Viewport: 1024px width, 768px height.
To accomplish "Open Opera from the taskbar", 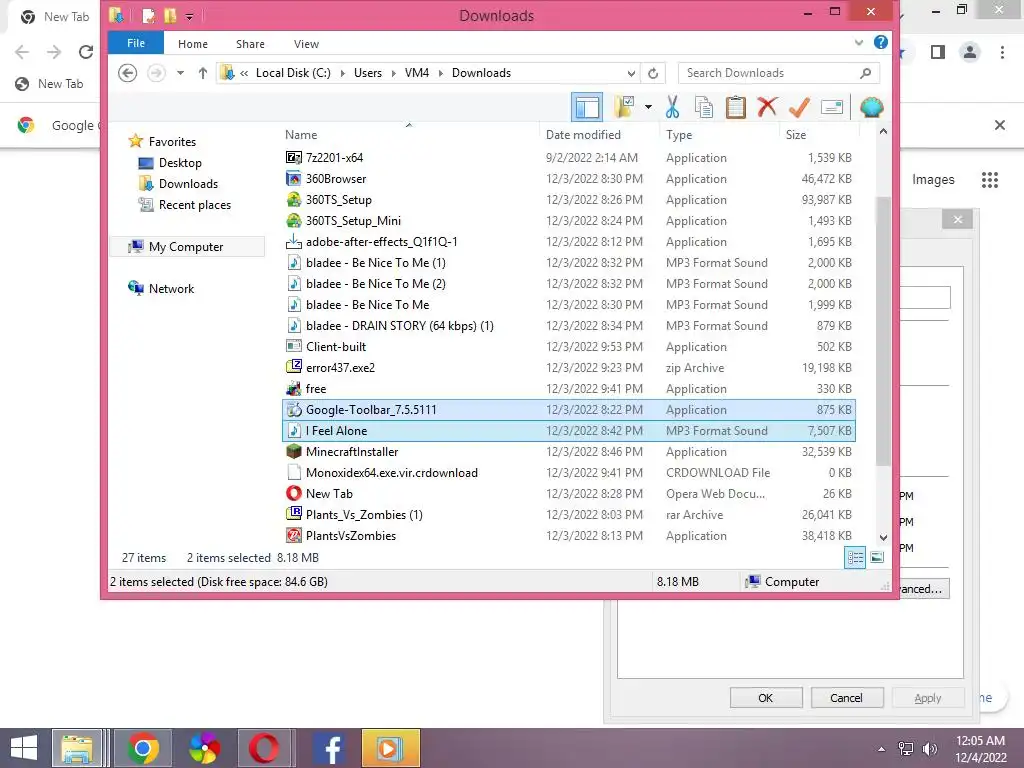I will 263,748.
